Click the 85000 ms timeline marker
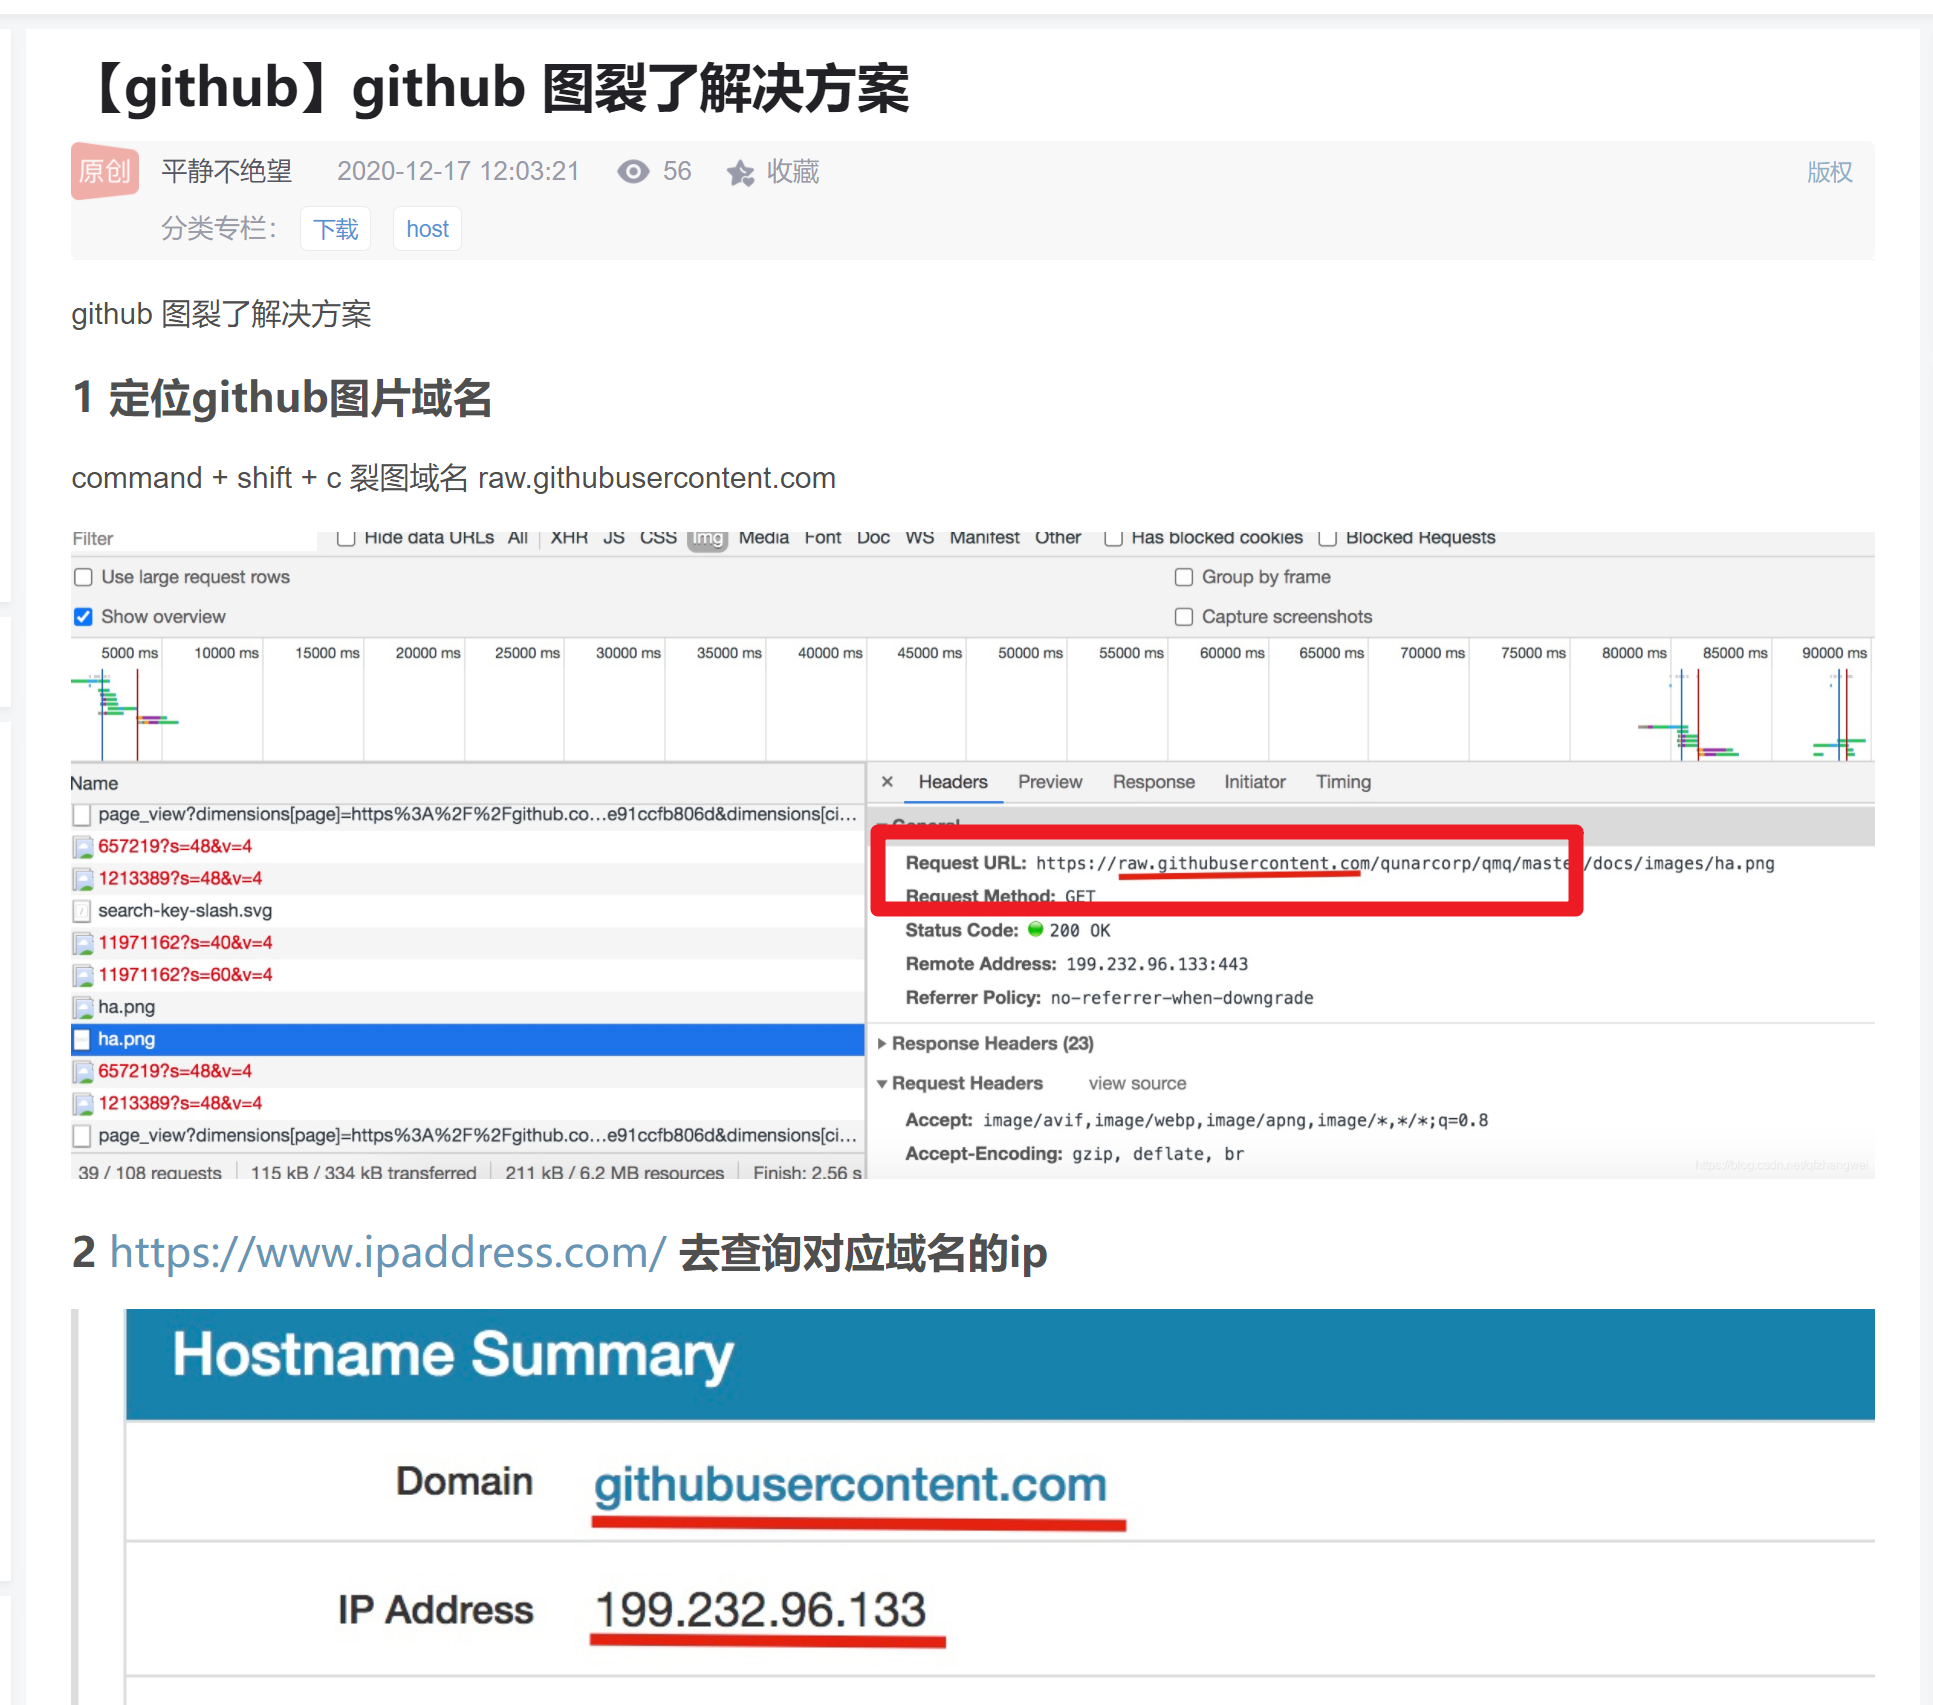 [x=1734, y=653]
